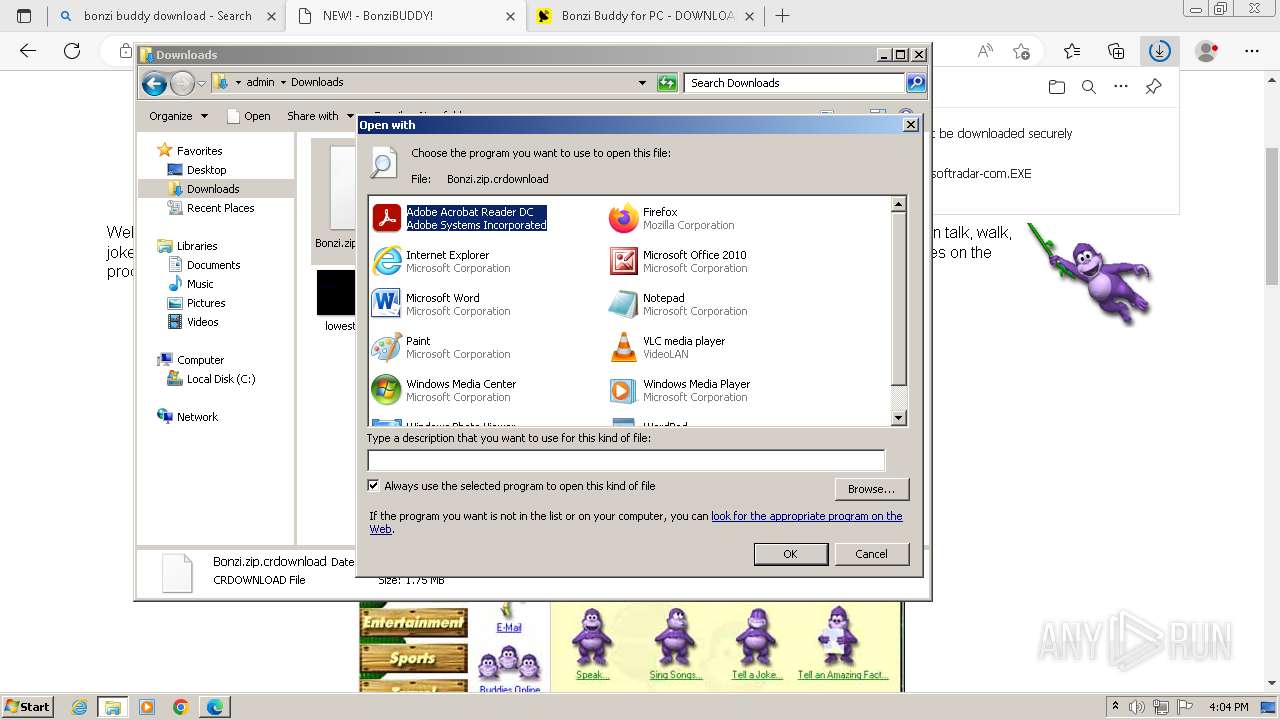Open Edge Settings and more menu
The width and height of the screenshot is (1280, 720).
[1251, 51]
